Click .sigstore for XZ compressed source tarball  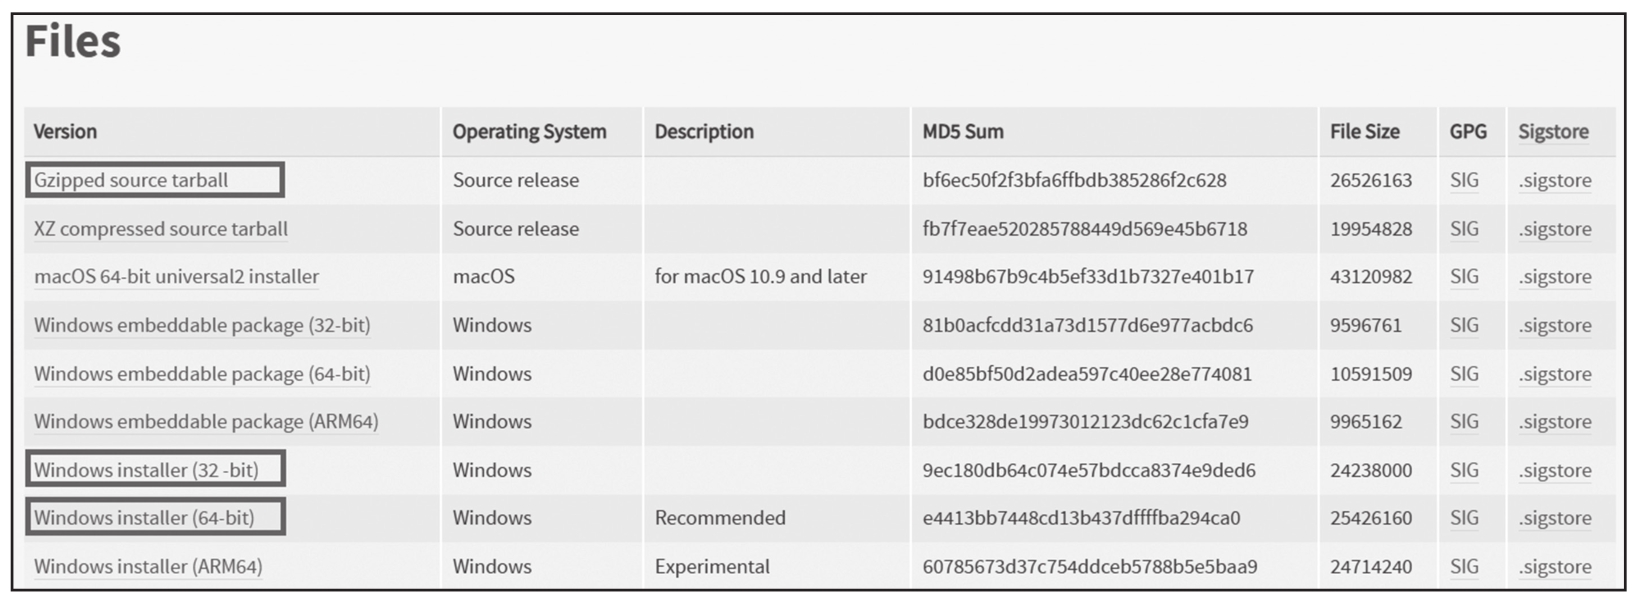[x=1555, y=229]
